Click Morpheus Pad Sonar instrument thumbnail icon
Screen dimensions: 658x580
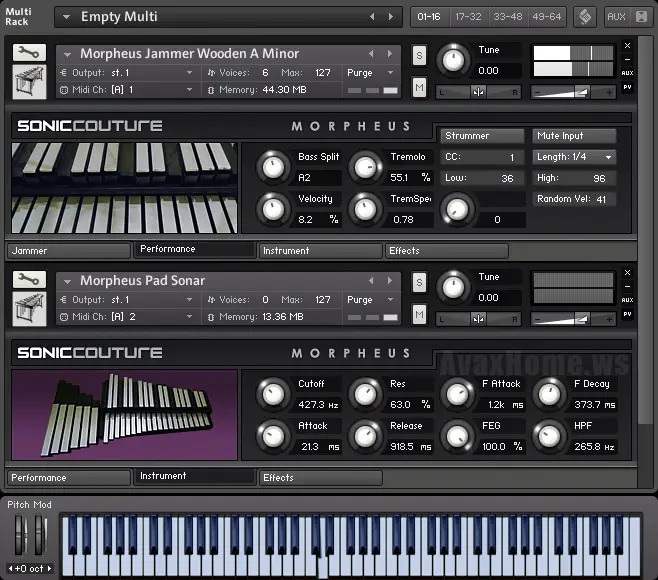pyautogui.click(x=29, y=309)
